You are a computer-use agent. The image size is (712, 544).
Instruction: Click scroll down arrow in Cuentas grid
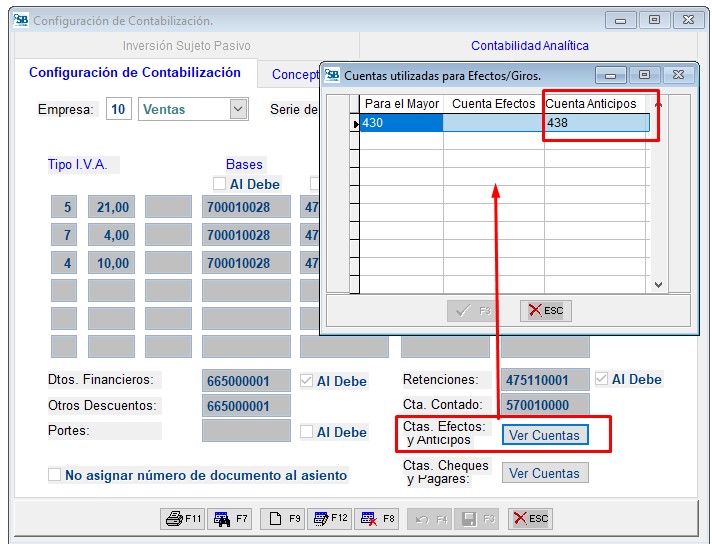click(658, 285)
